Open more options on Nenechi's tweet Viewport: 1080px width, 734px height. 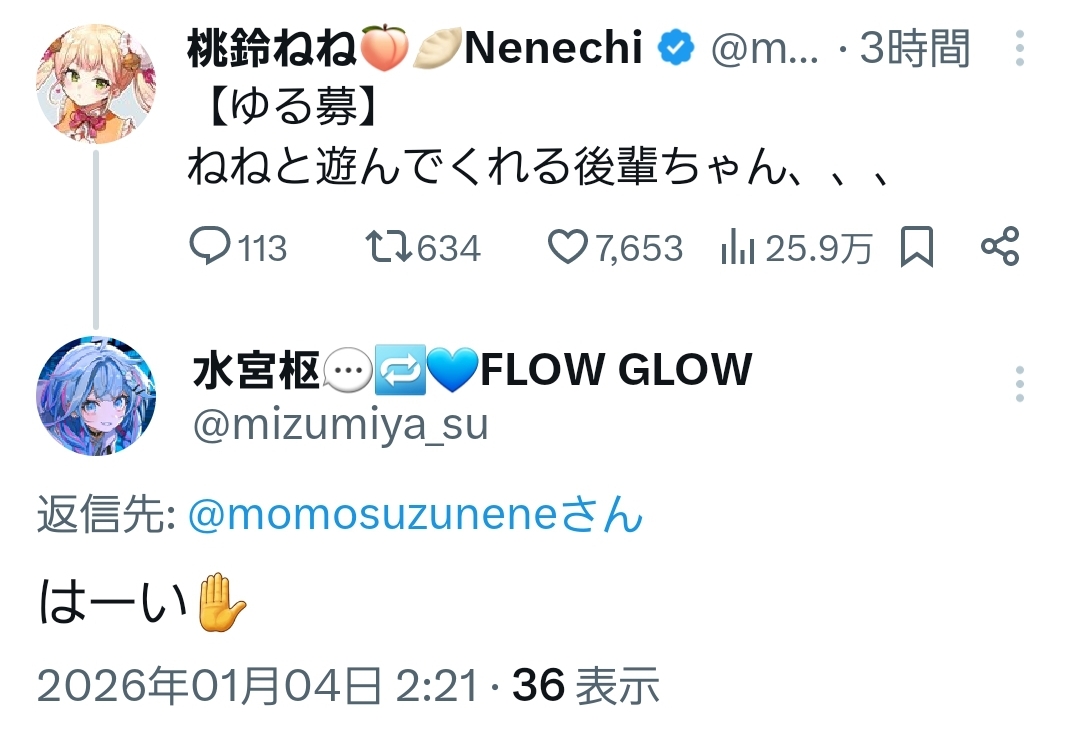point(1019,48)
